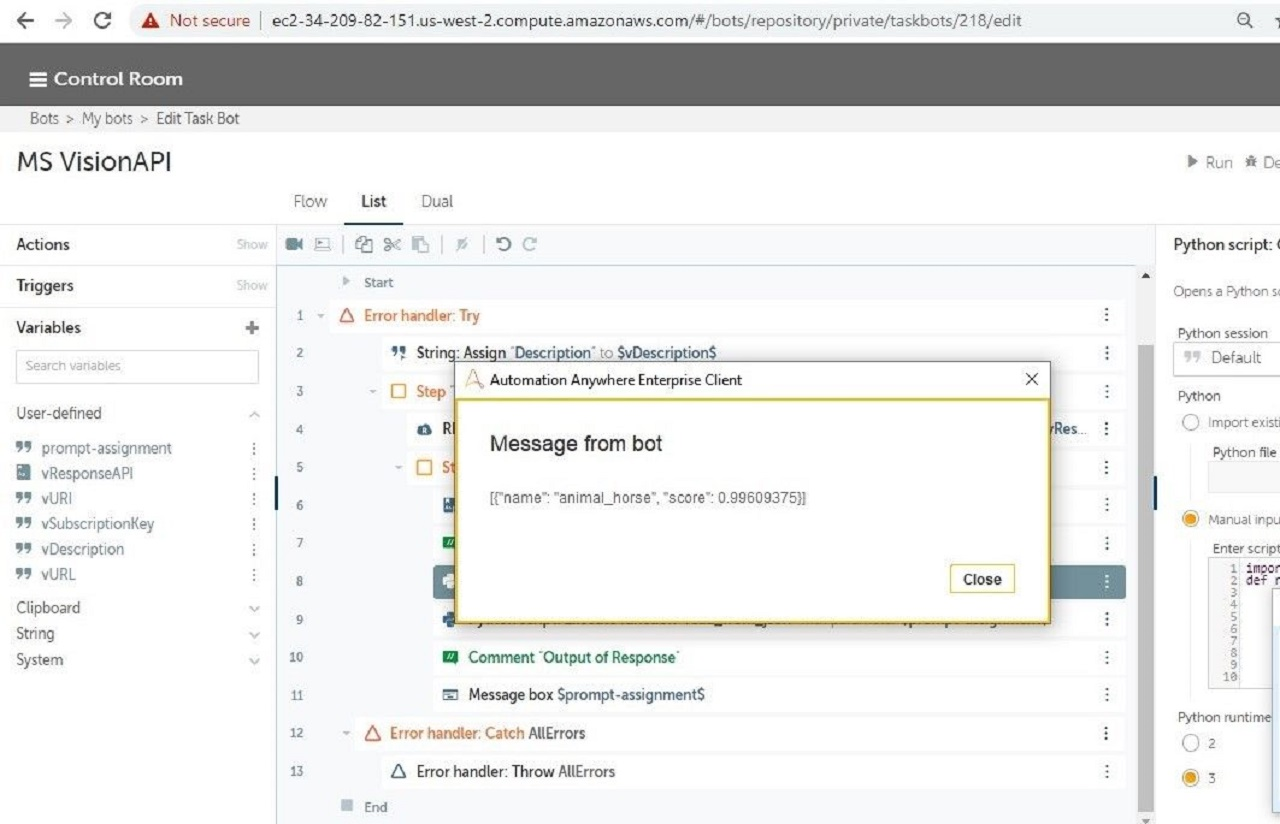Open options menu for vResponseAPI variable

pyautogui.click(x=254, y=474)
